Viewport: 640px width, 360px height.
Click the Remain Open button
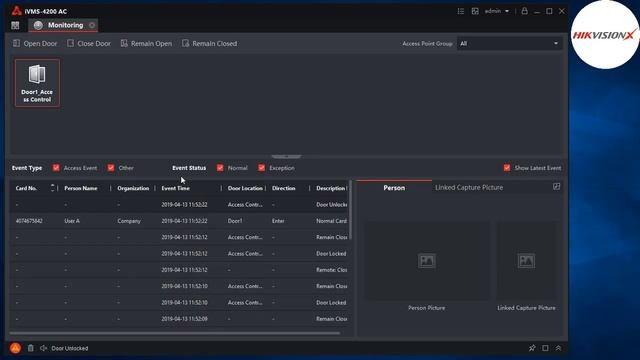pyautogui.click(x=146, y=43)
